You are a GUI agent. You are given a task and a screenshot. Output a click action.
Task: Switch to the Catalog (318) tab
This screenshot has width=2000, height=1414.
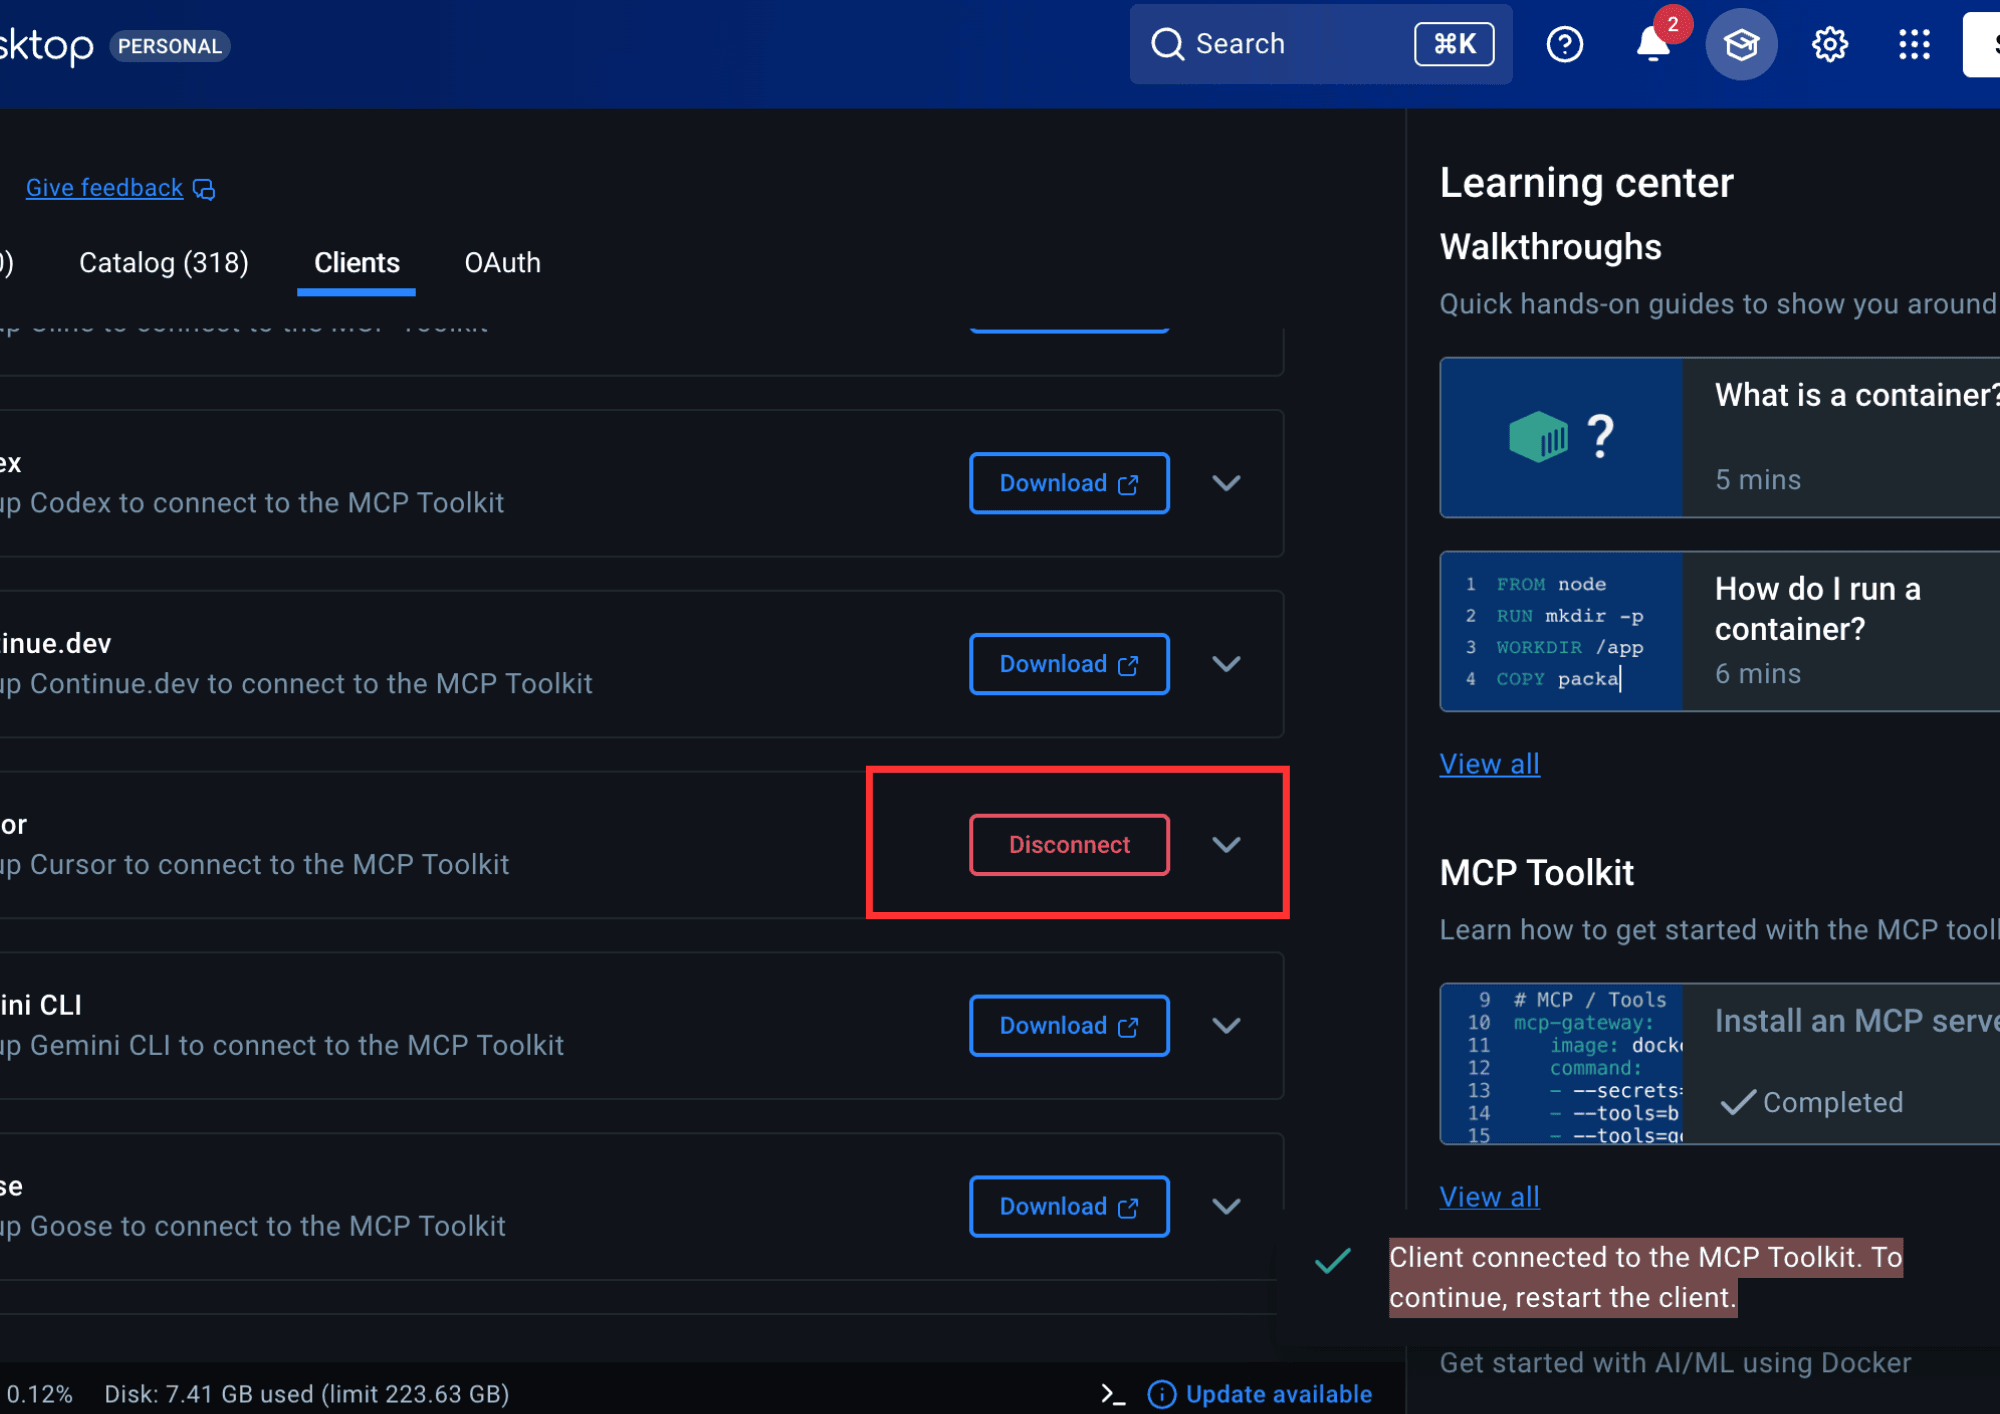[164, 263]
